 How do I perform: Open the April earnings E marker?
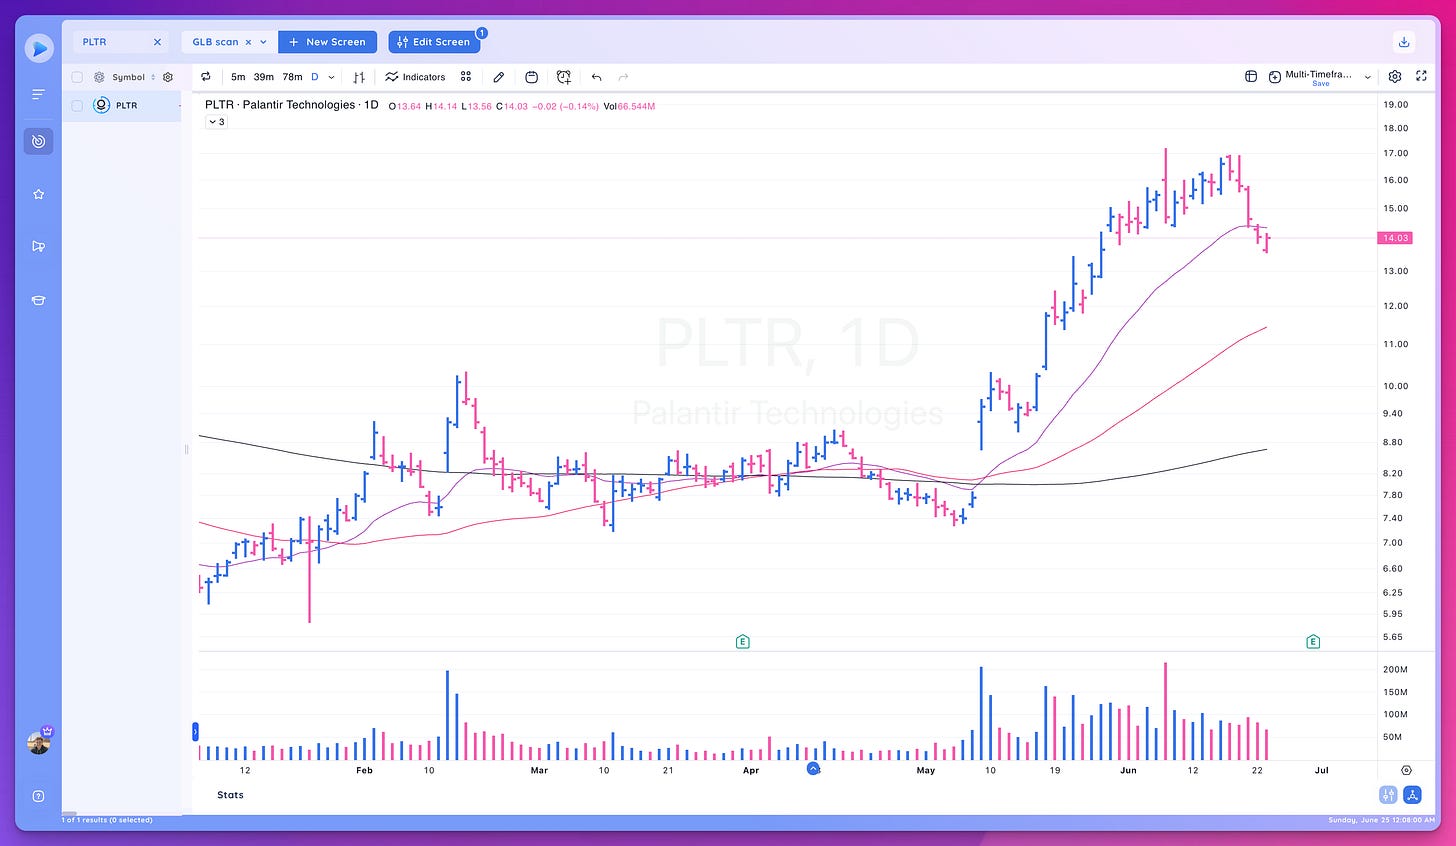click(742, 642)
